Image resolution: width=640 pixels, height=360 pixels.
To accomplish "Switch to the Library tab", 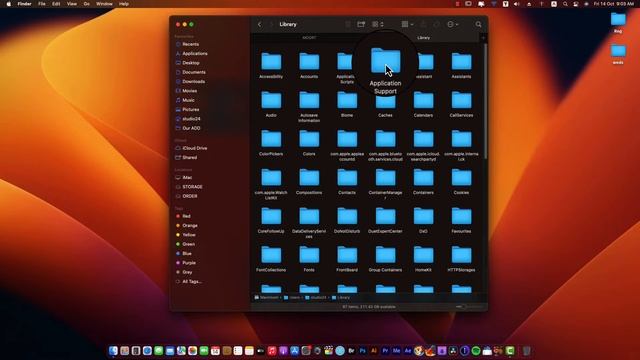I will click(423, 38).
